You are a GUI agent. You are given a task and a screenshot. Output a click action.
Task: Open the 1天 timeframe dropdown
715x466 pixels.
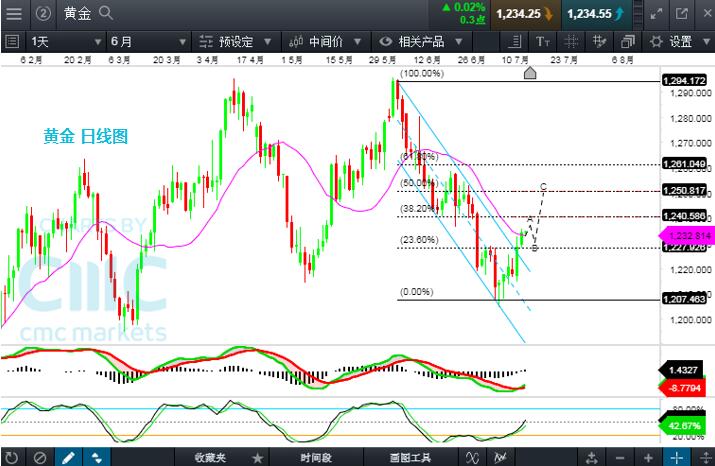(65, 42)
